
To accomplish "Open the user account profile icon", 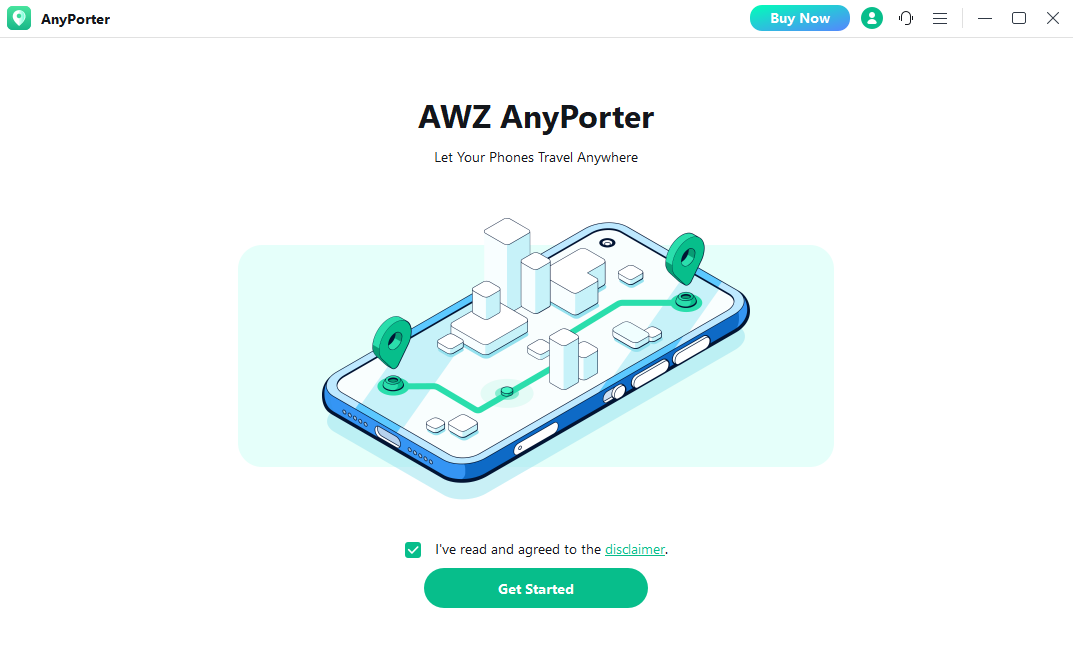I will (x=871, y=18).
